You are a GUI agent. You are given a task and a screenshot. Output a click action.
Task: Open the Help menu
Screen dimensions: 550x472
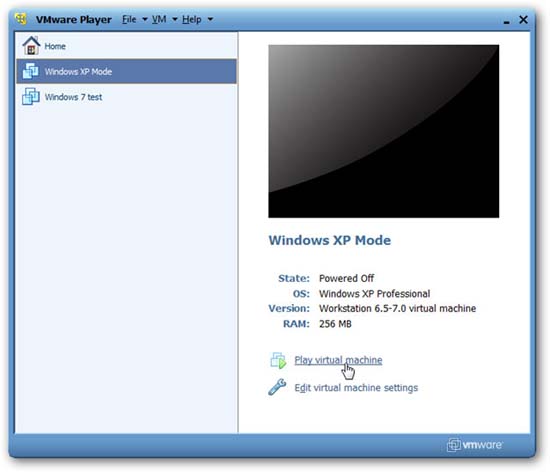pyautogui.click(x=192, y=19)
